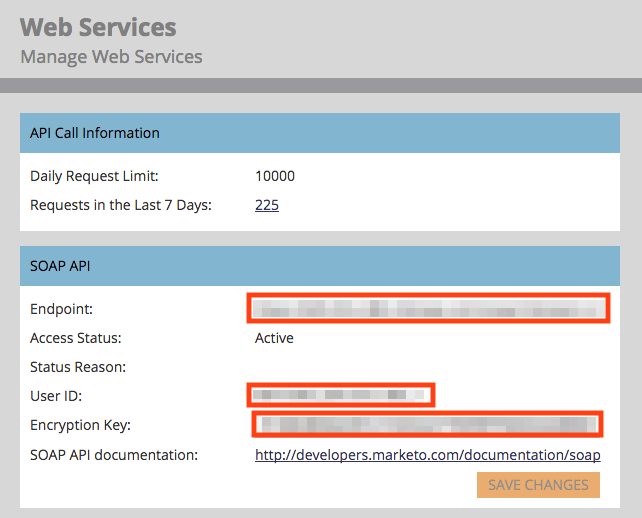Click the Daily Request Limit label

pos(94,176)
